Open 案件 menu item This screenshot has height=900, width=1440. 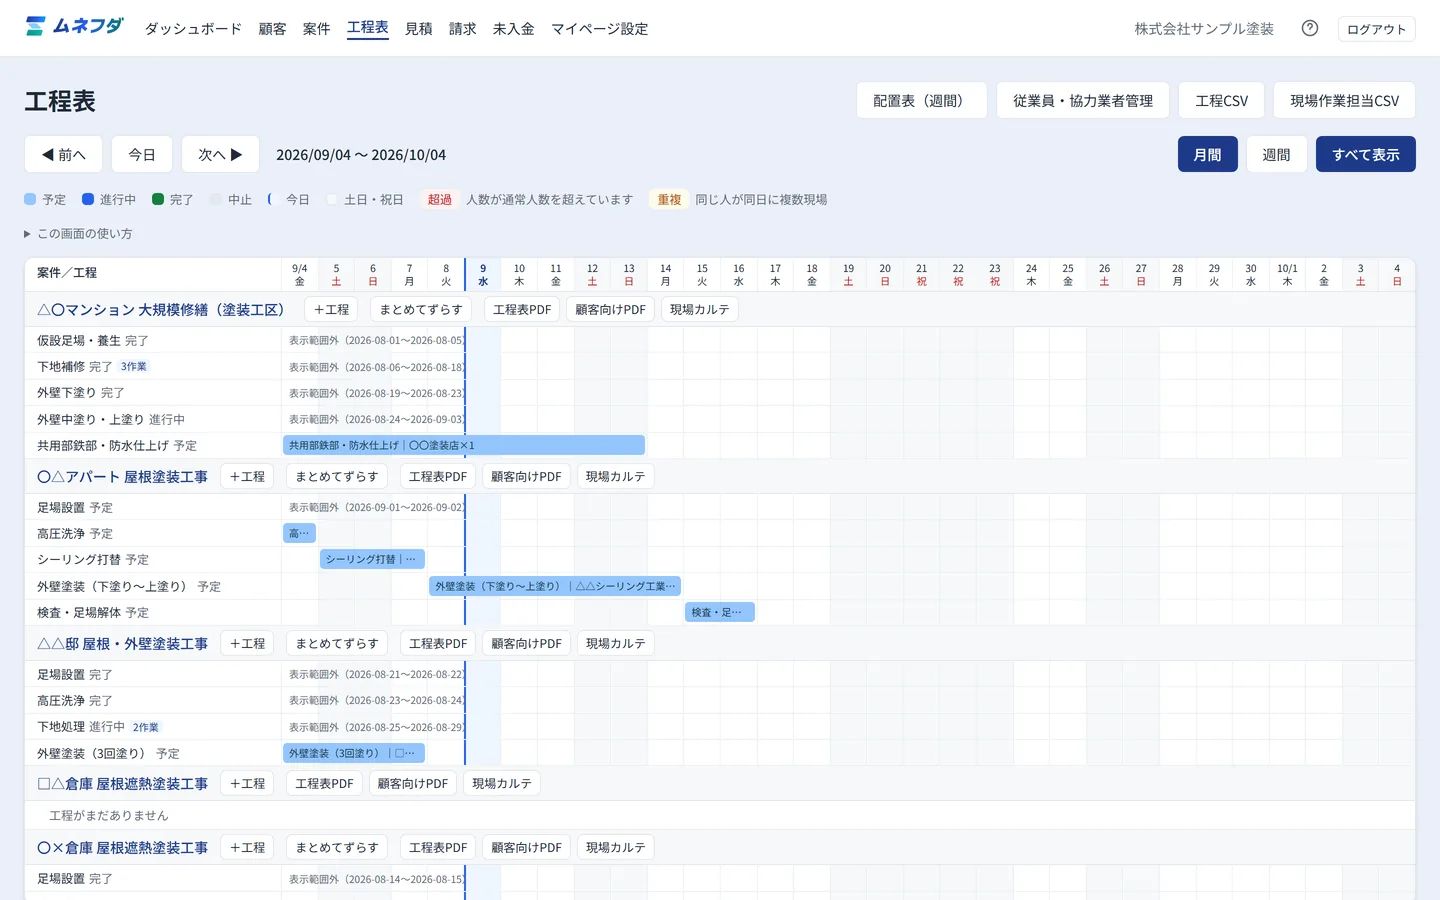316,29
